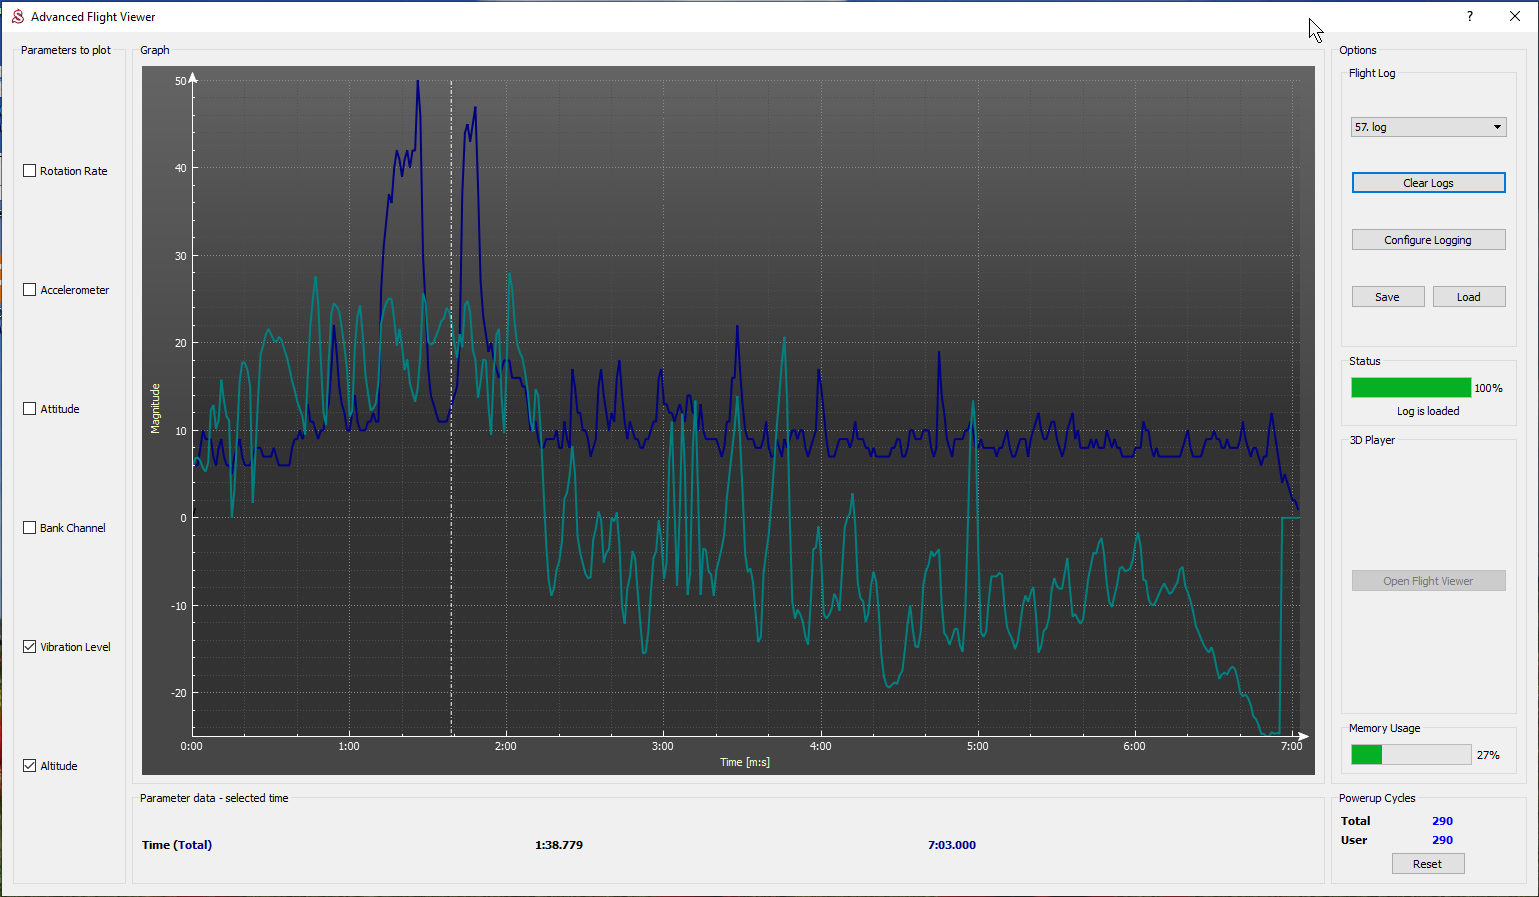Tick the Attitude parameter checkbox
Screen dimensions: 1539x897
(x=30, y=409)
